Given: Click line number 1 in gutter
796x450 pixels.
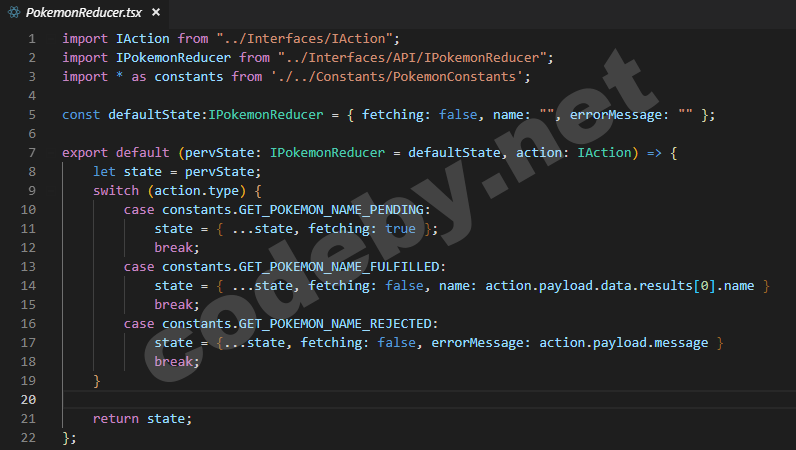Looking at the screenshot, I should pos(32,39).
